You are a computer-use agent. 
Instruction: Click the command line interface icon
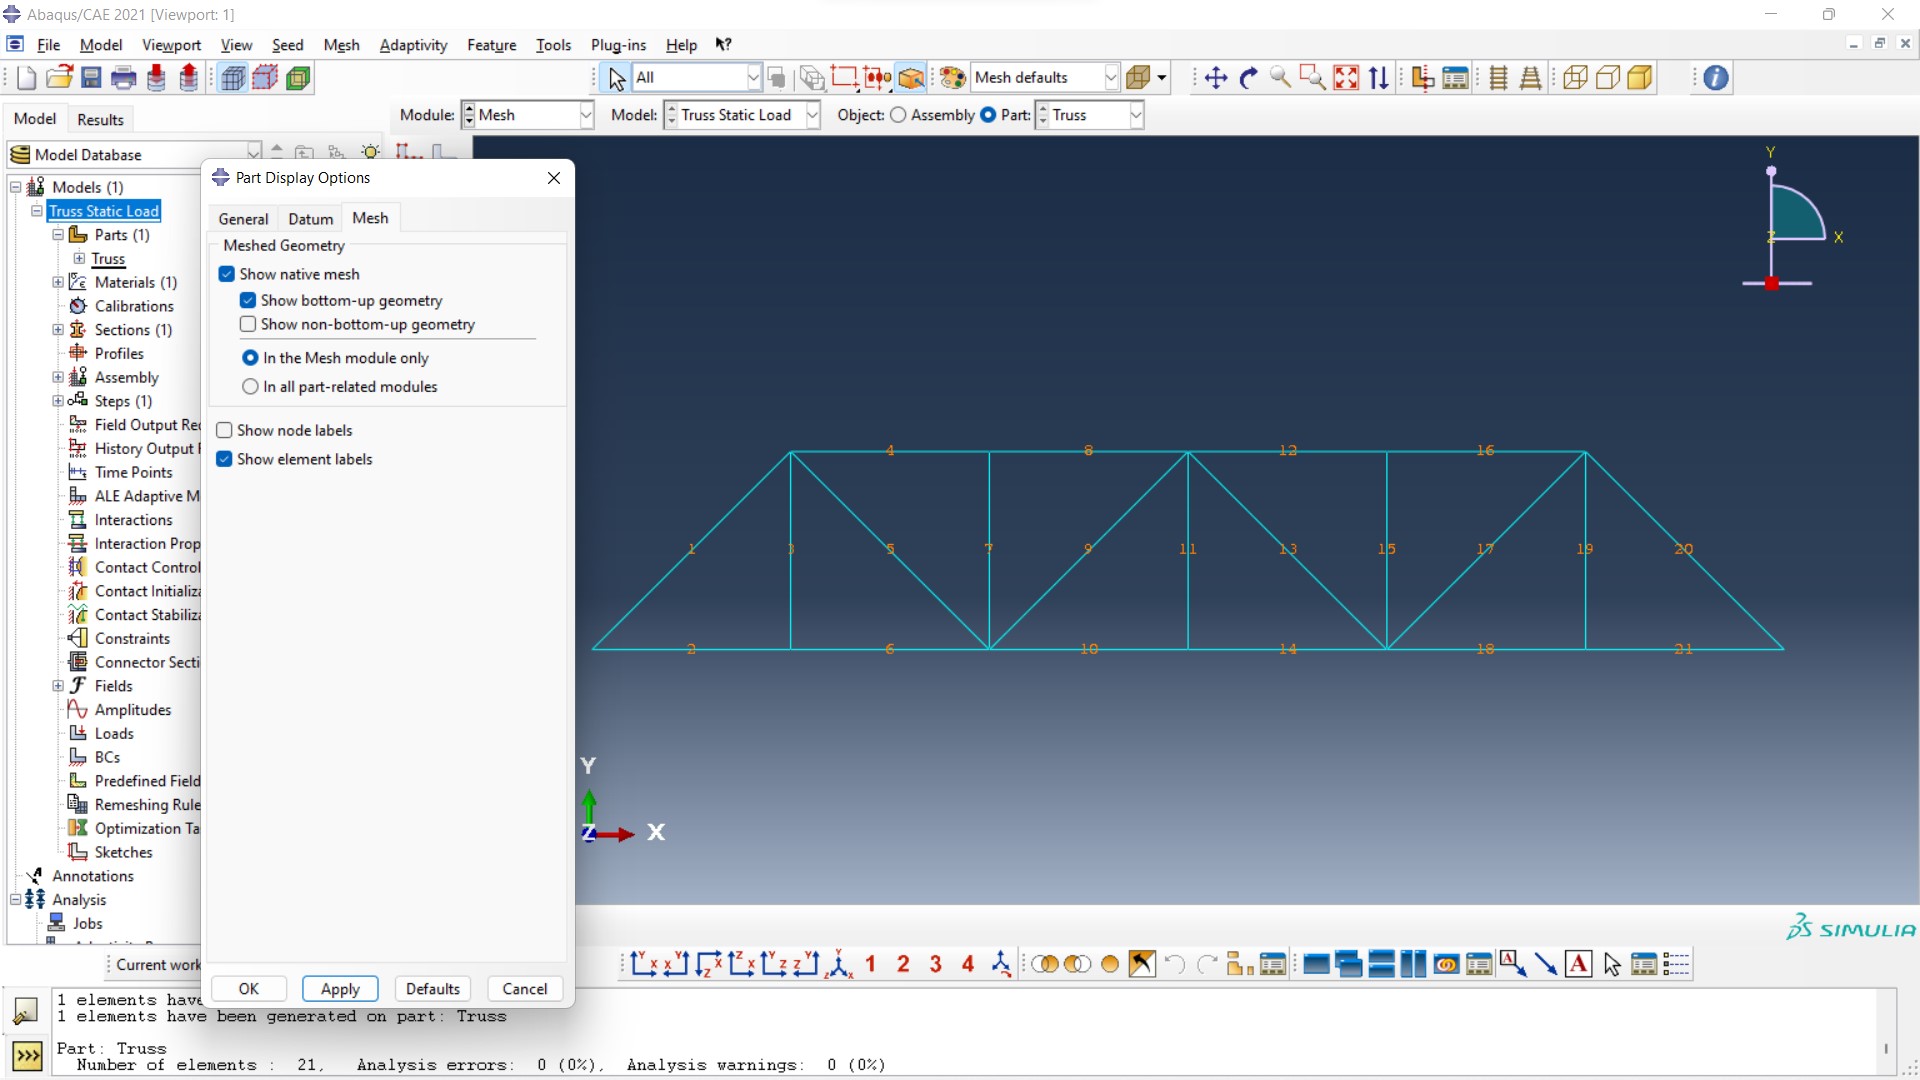tap(27, 1055)
